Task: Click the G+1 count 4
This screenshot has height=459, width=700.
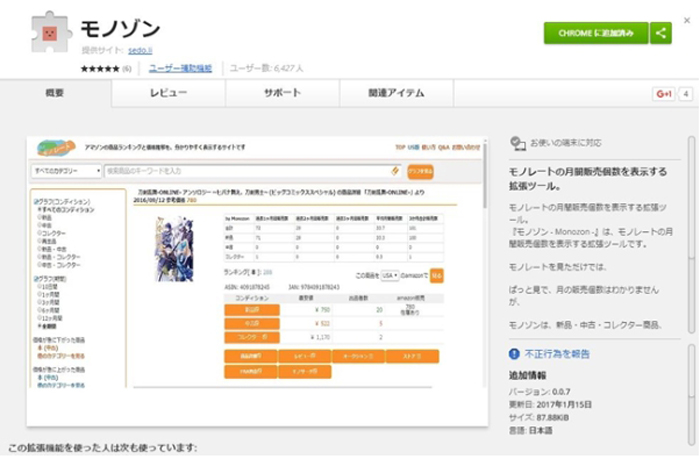Action: coord(686,94)
